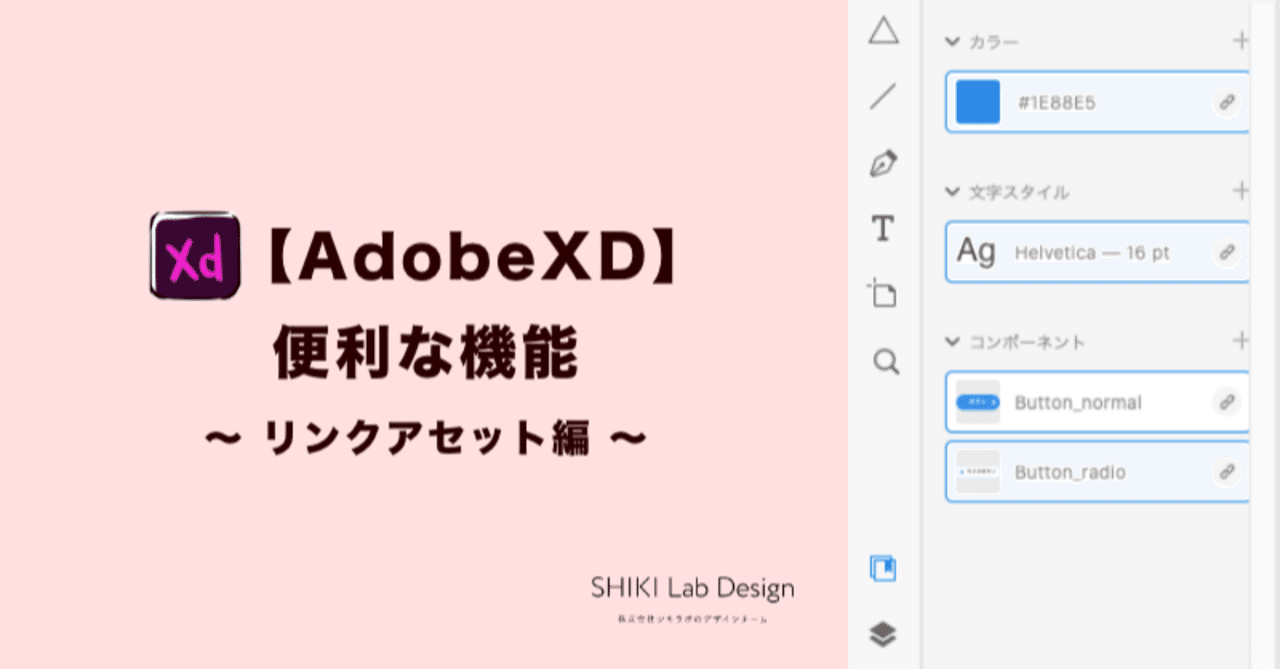
Task: Click the Adobe XD logo icon
Action: (x=195, y=255)
